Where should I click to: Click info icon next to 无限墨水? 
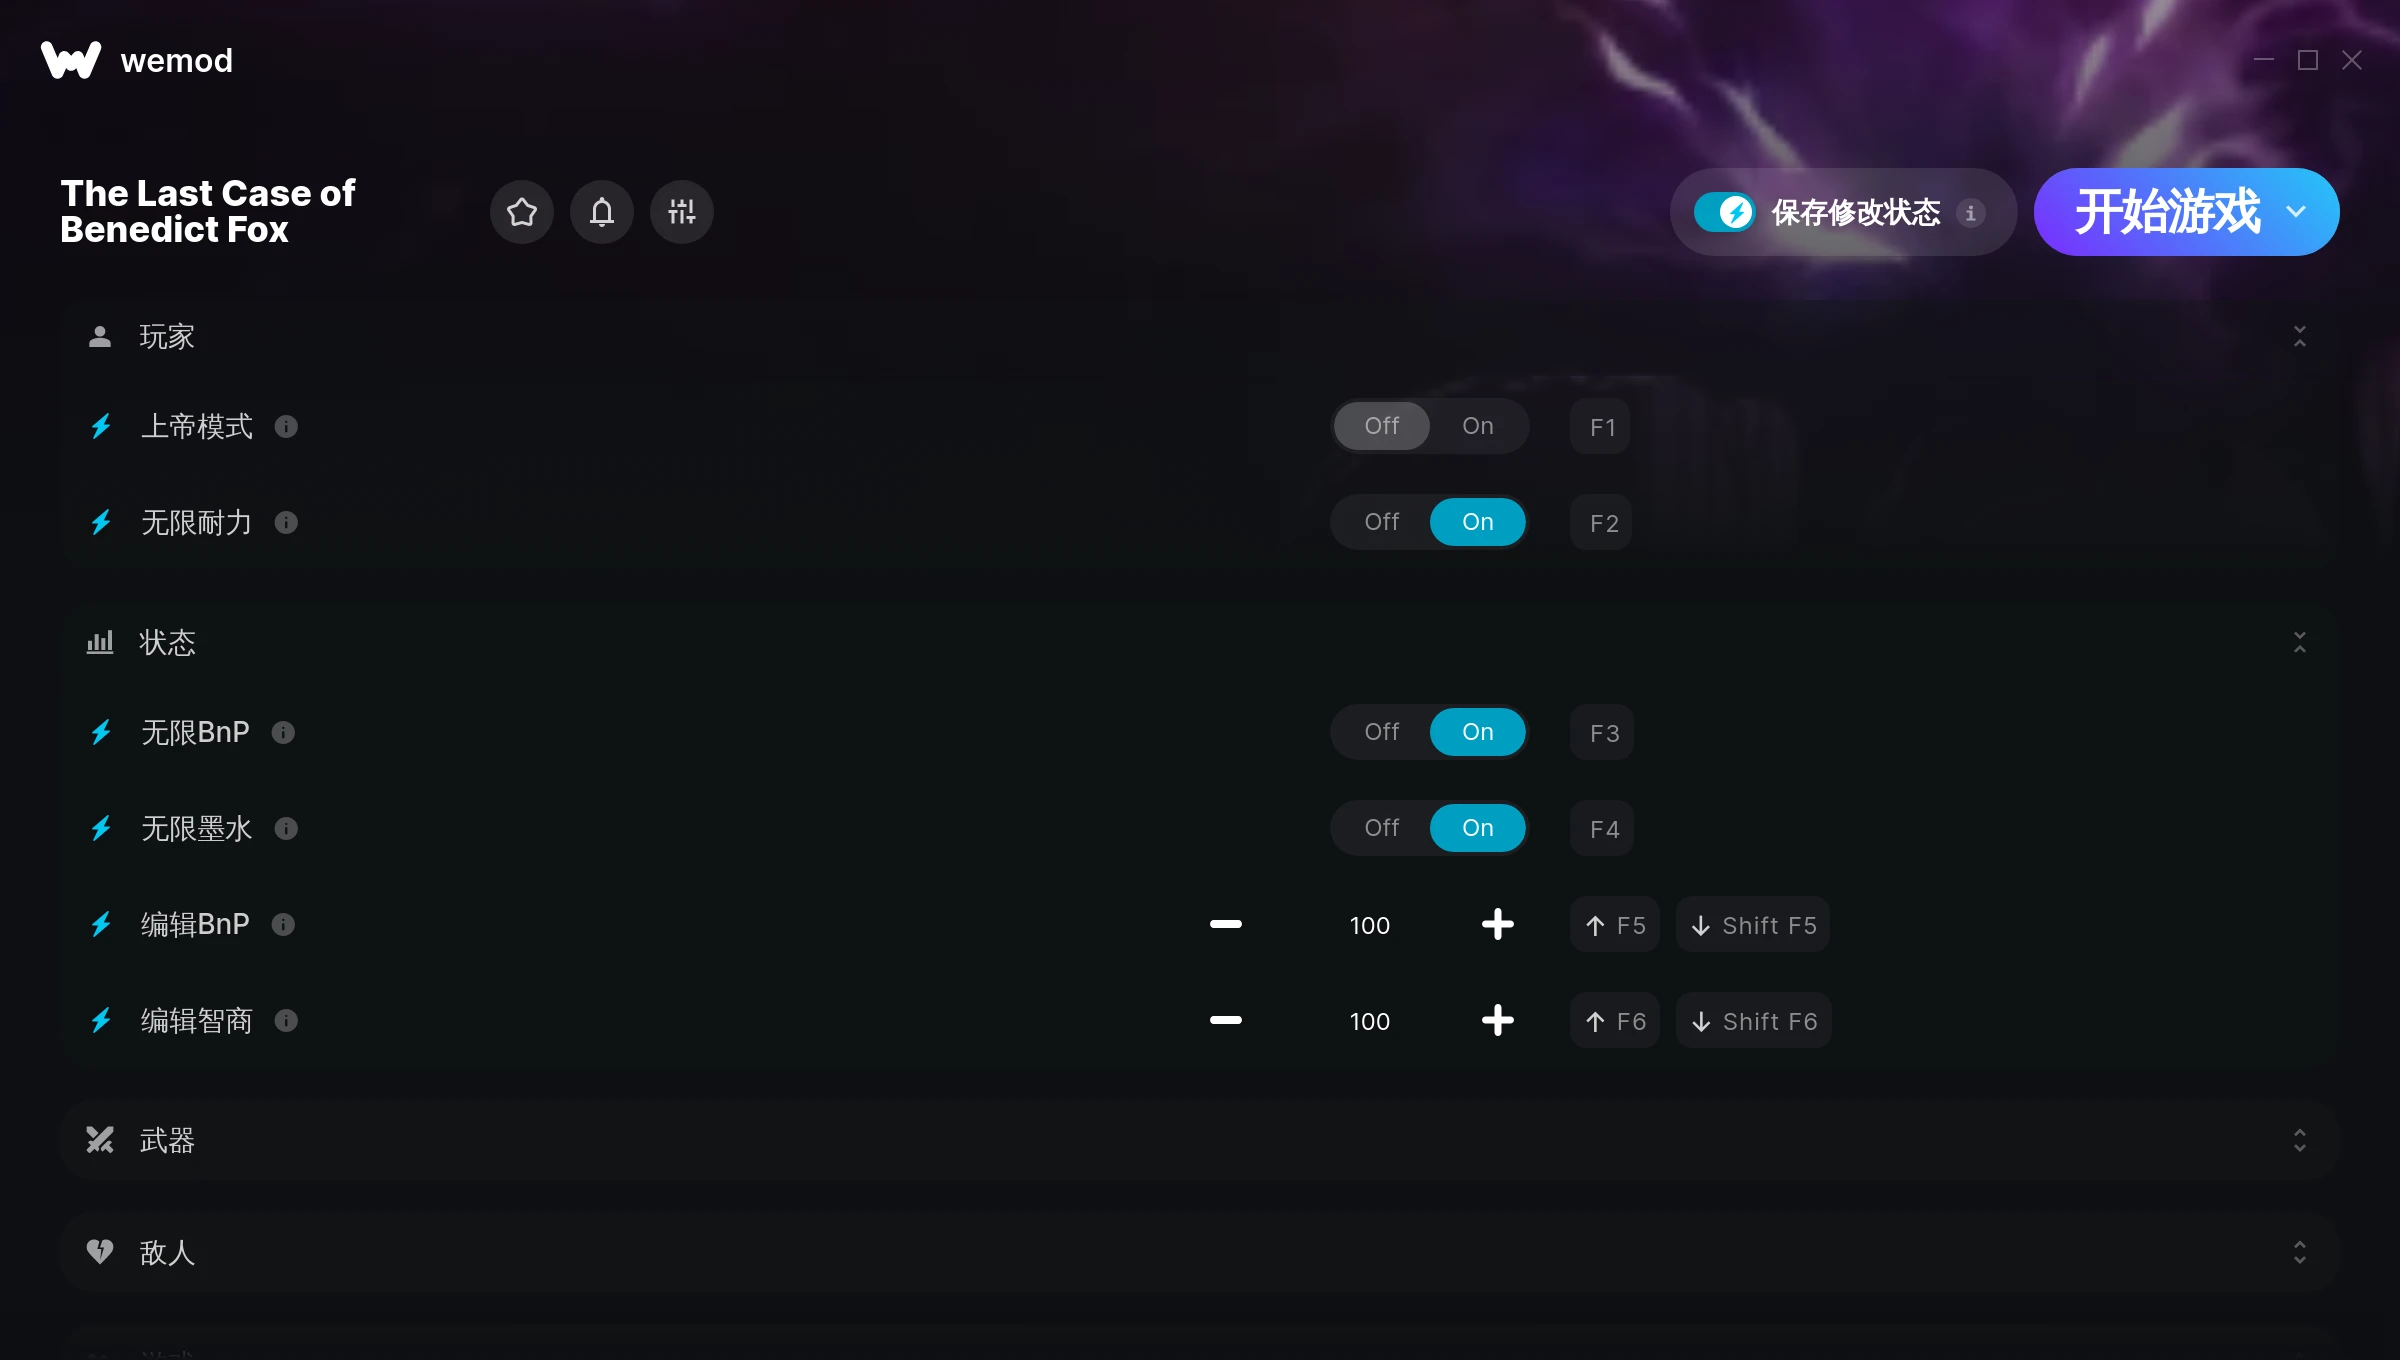[286, 829]
